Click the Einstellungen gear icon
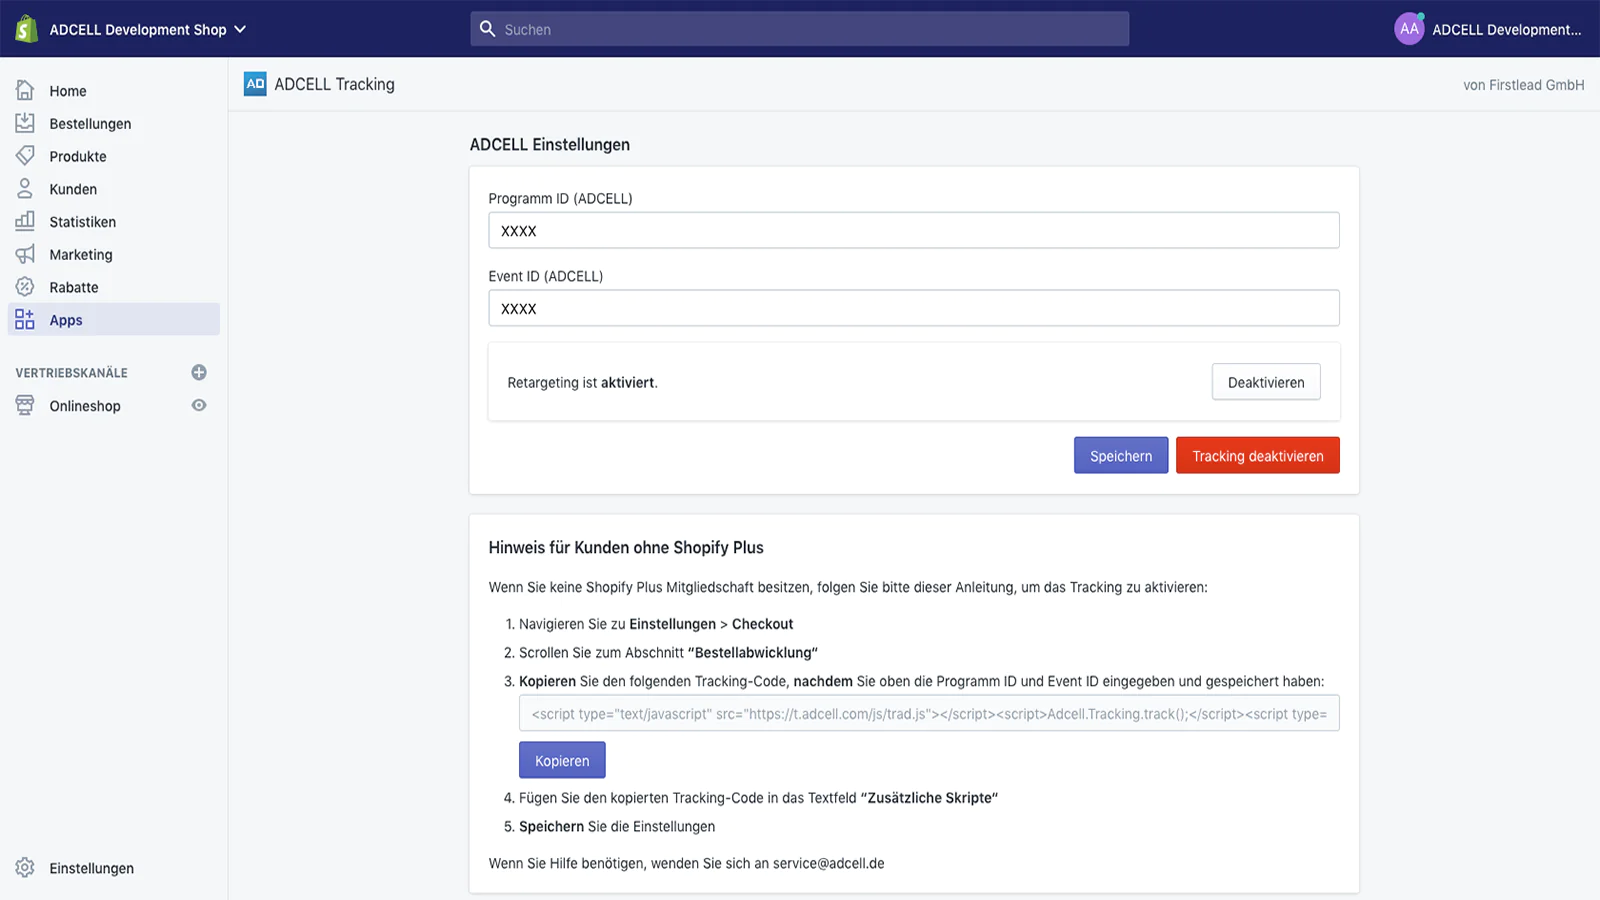Viewport: 1600px width, 900px height. [25, 867]
